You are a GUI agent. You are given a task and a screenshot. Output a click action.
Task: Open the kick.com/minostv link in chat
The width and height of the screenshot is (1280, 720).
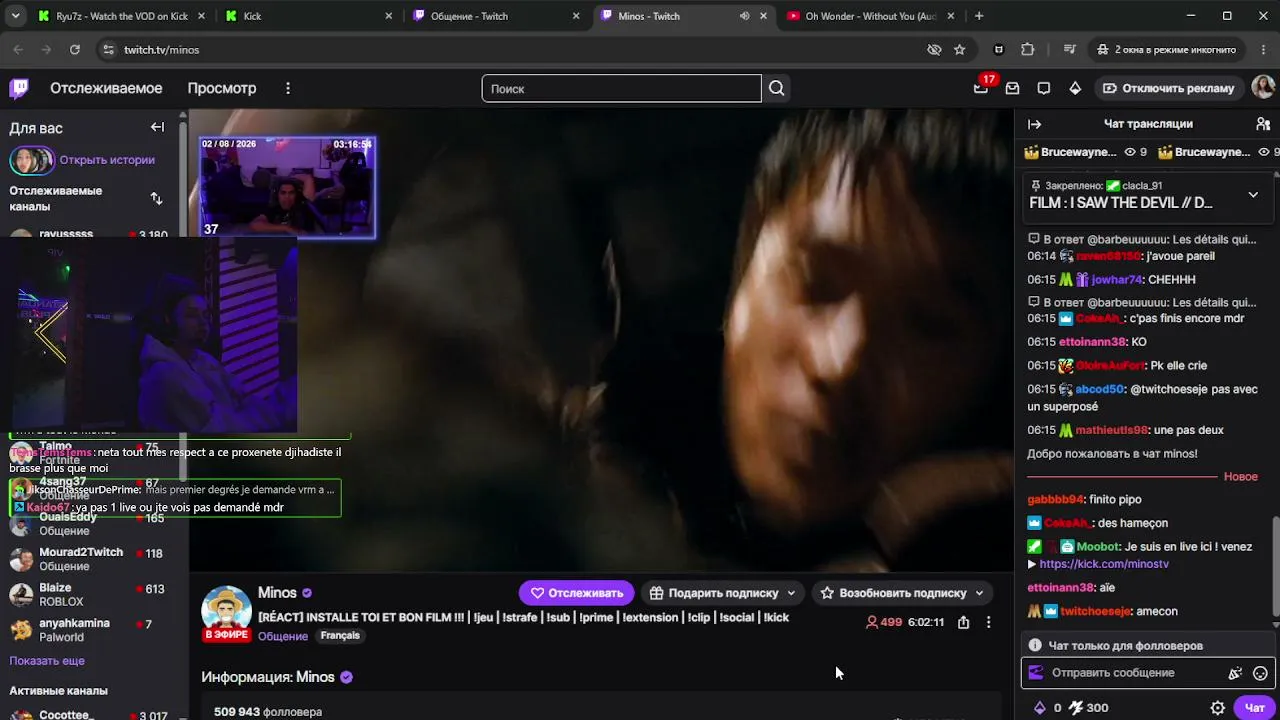1104,564
